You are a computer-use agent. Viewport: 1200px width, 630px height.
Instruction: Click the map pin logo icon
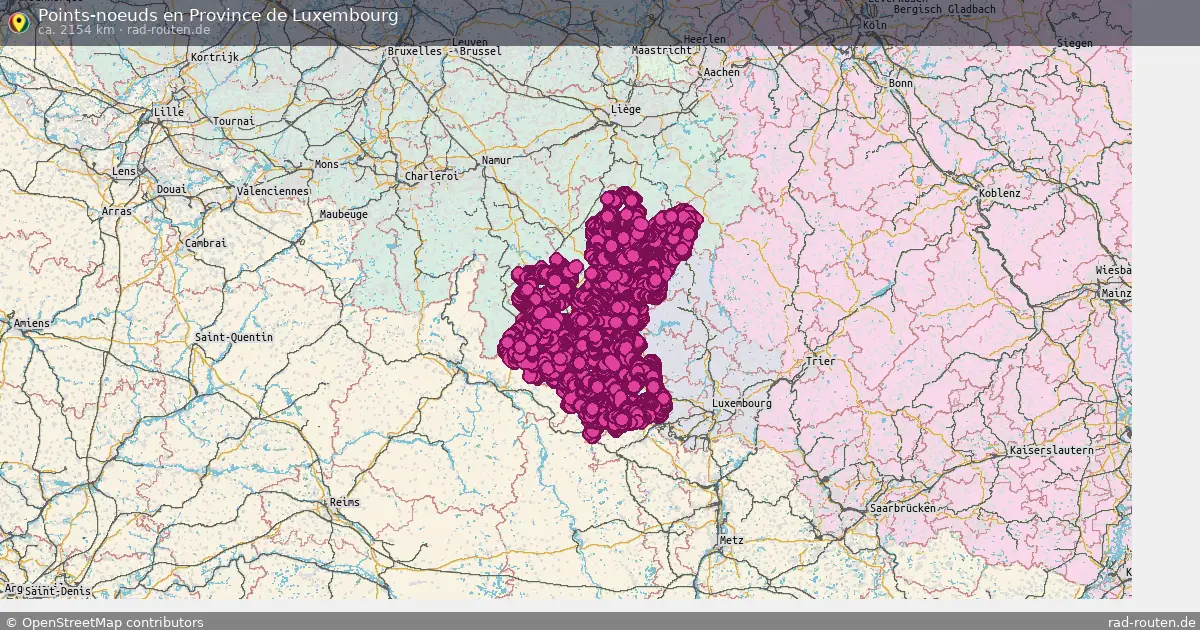[18, 22]
